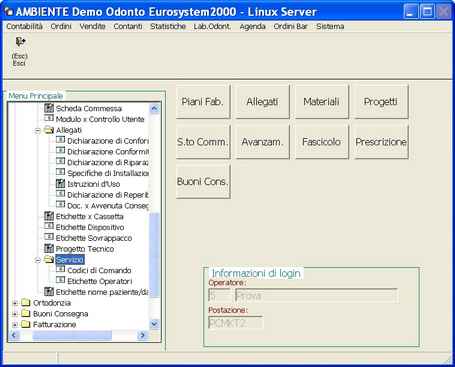Click the Piani Fab. button
Viewport: 455px width, 367px height.
203,101
